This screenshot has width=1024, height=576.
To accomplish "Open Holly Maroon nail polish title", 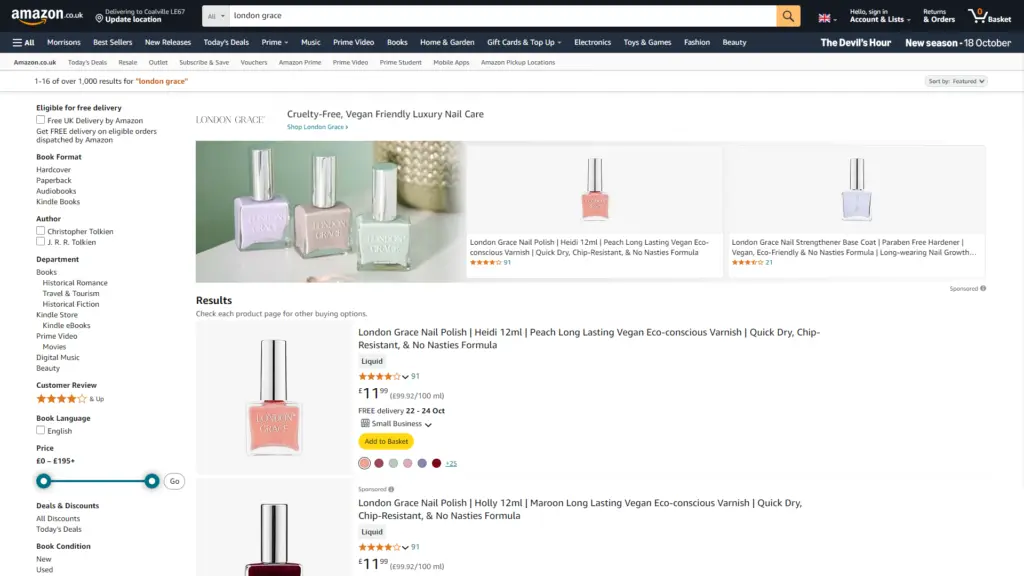I will coord(580,509).
